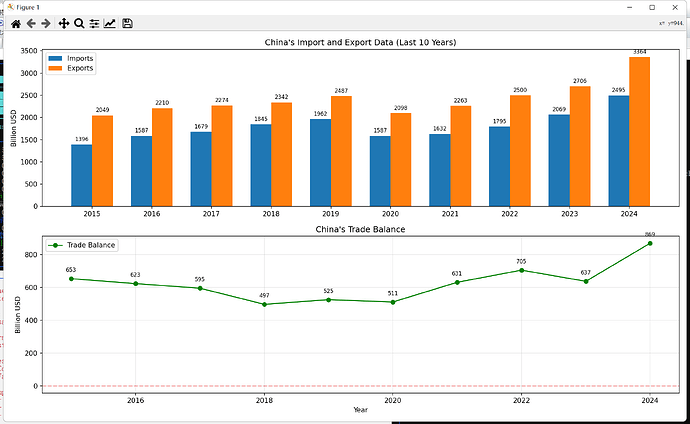This screenshot has width=690, height=424.
Task: Click the Figure 1 window icon in title bar
Action: click(x=11, y=7)
